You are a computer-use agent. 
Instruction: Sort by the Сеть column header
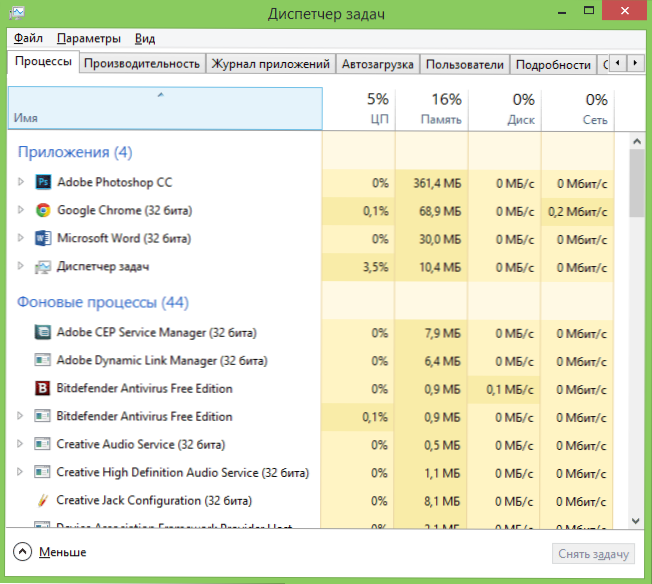click(578, 109)
